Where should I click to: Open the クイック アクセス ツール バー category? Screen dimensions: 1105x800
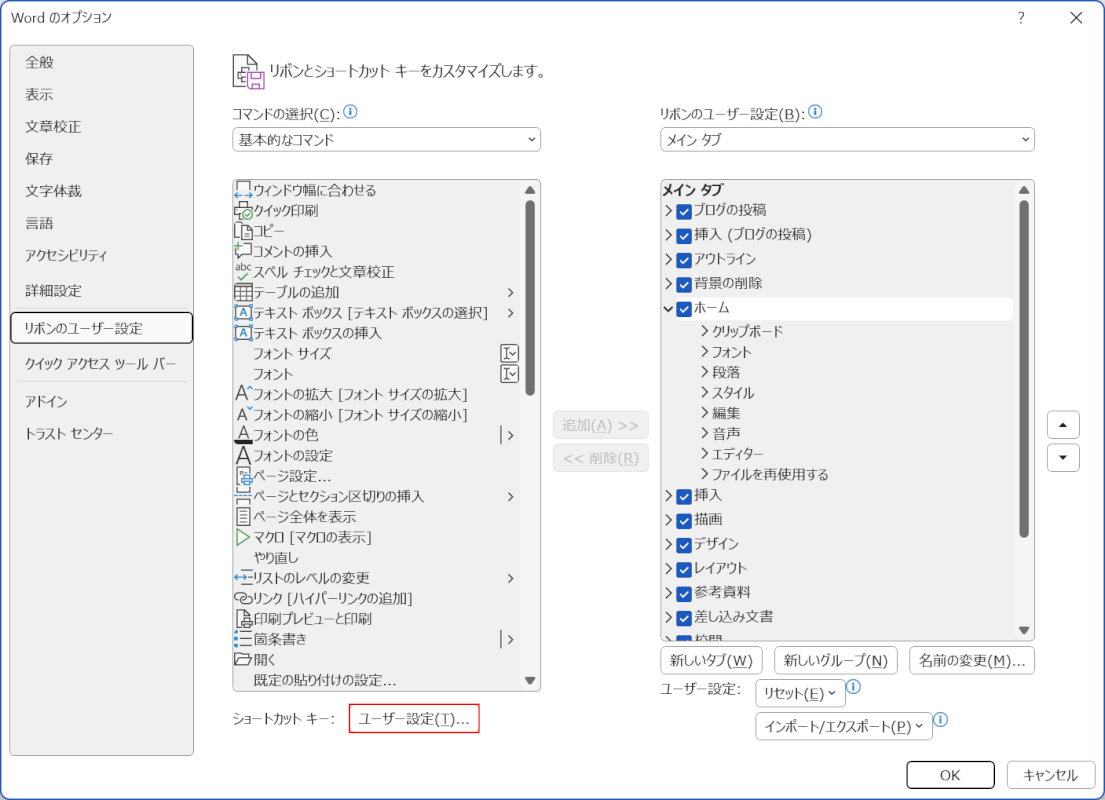(x=100, y=364)
